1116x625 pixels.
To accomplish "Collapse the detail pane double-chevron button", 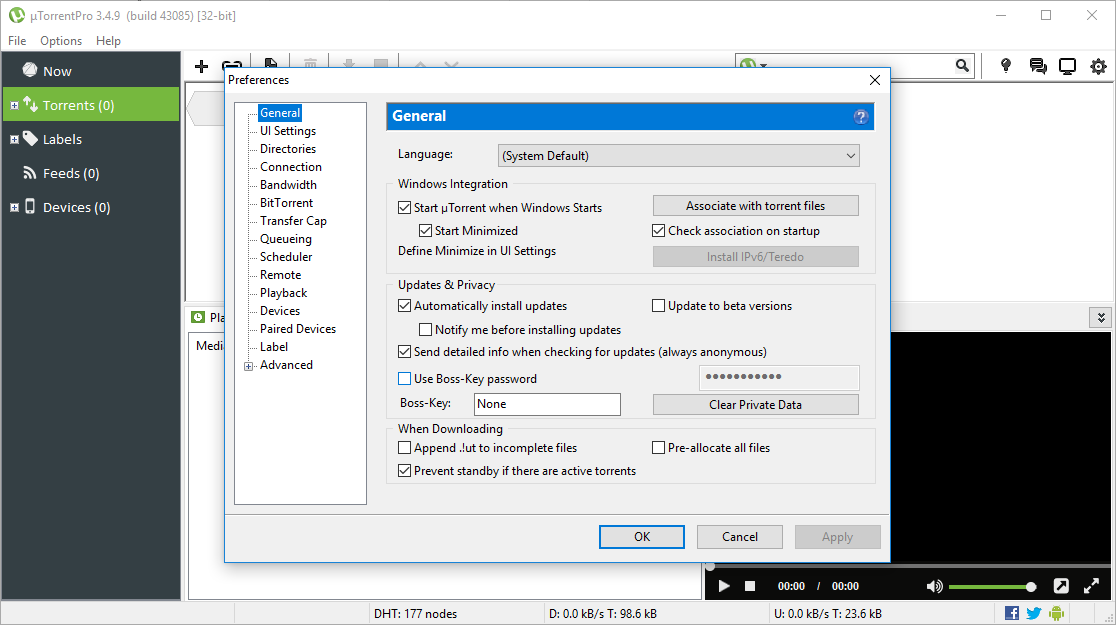I will click(x=1101, y=317).
